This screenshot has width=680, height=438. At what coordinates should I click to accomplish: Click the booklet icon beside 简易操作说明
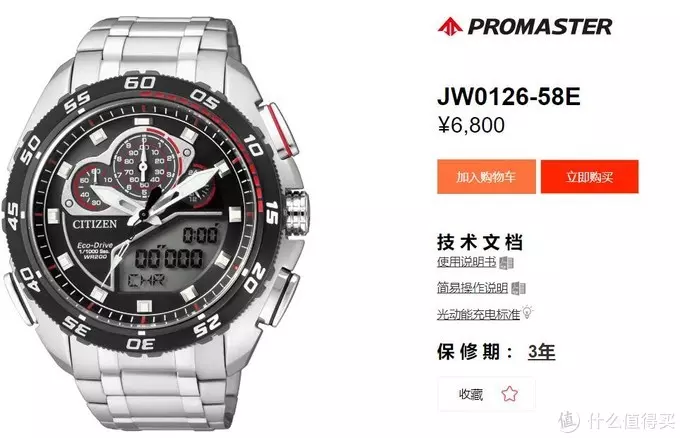518,288
